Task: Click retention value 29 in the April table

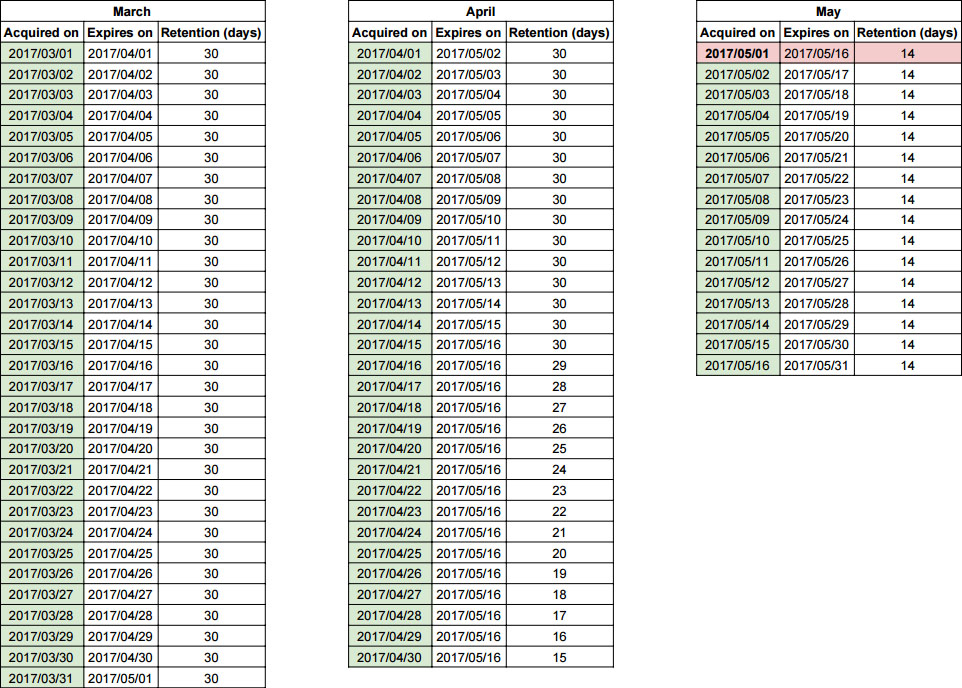Action: pyautogui.click(x=559, y=366)
